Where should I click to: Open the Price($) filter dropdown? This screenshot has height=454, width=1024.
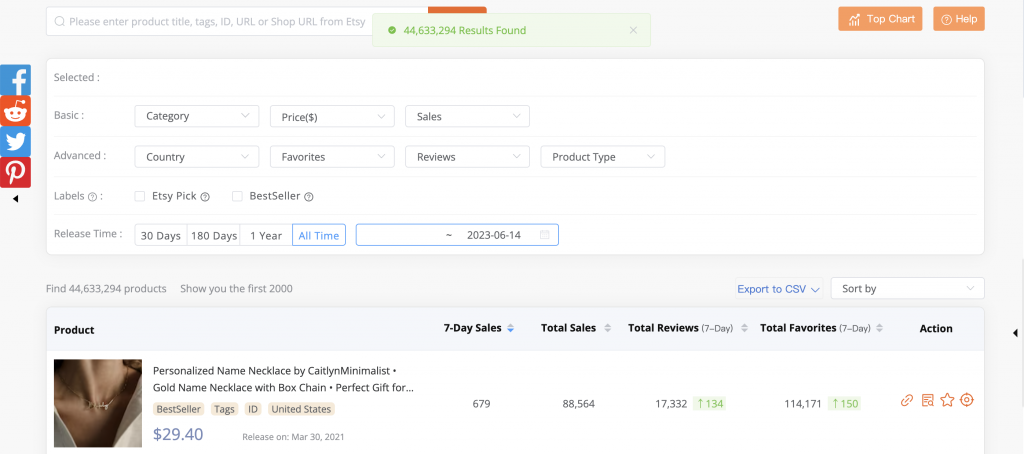click(332, 117)
